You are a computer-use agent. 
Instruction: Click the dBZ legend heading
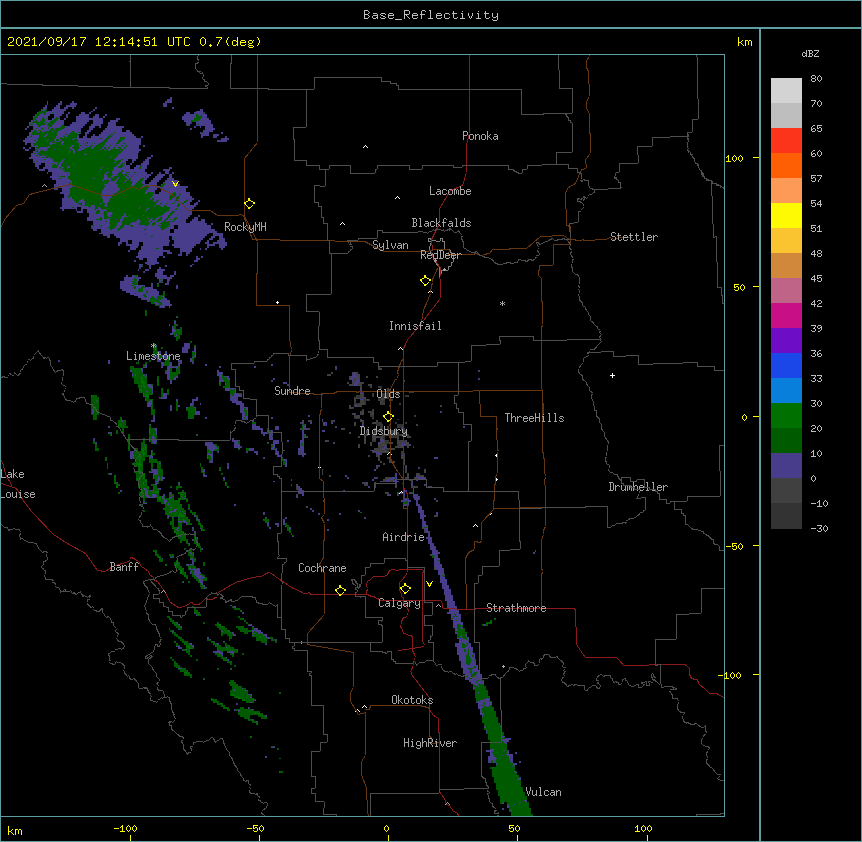click(x=810, y=53)
